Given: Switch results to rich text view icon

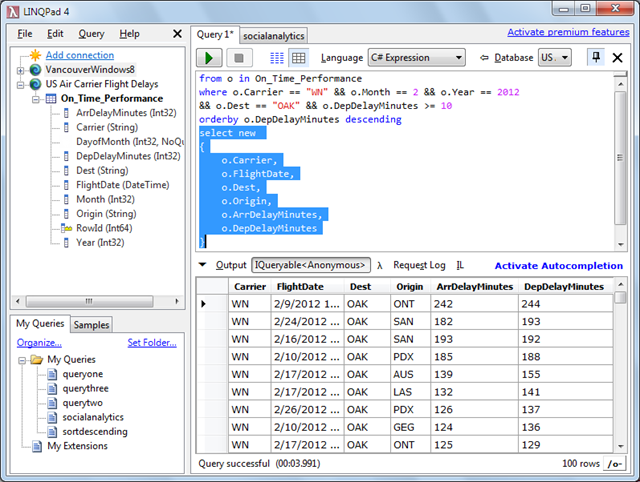Looking at the screenshot, I should [277, 58].
